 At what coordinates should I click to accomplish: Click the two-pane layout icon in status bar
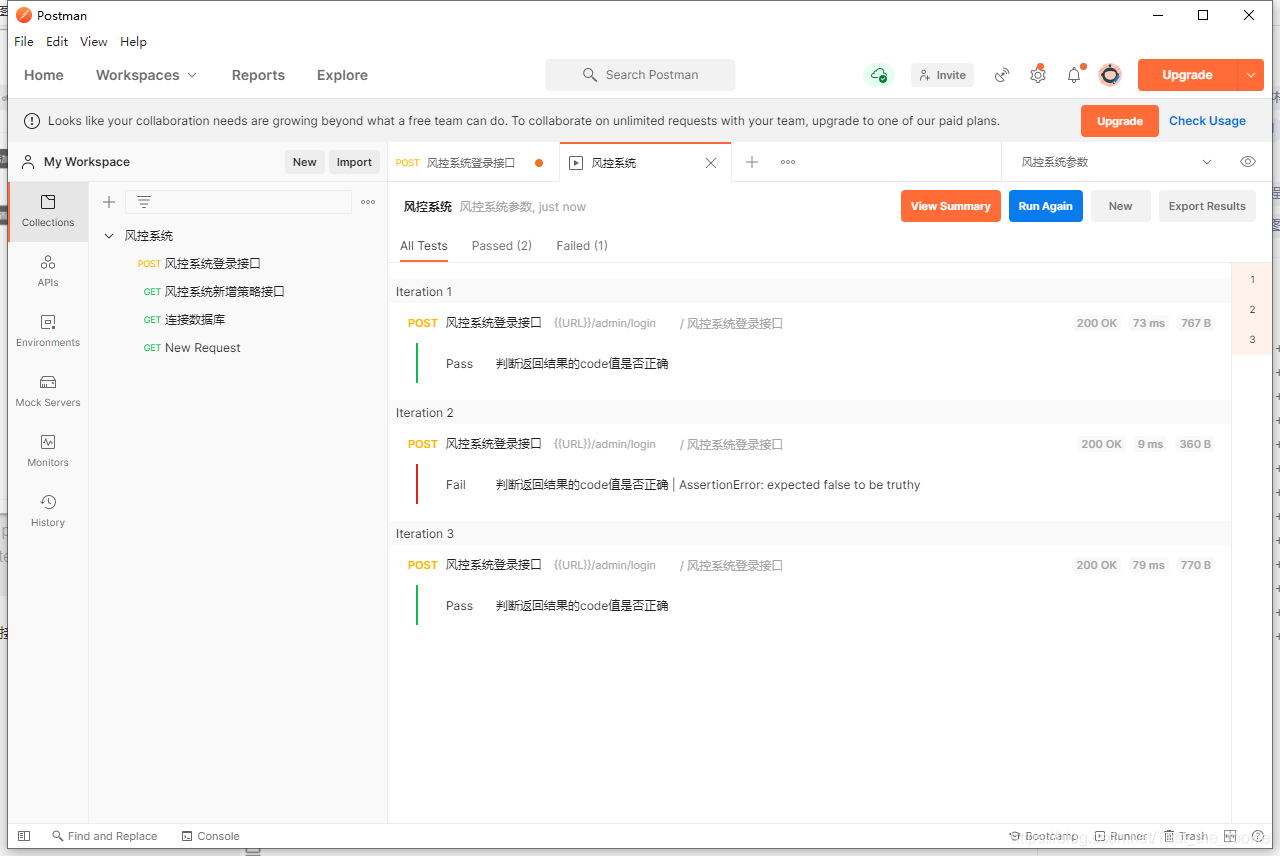tap(1231, 836)
